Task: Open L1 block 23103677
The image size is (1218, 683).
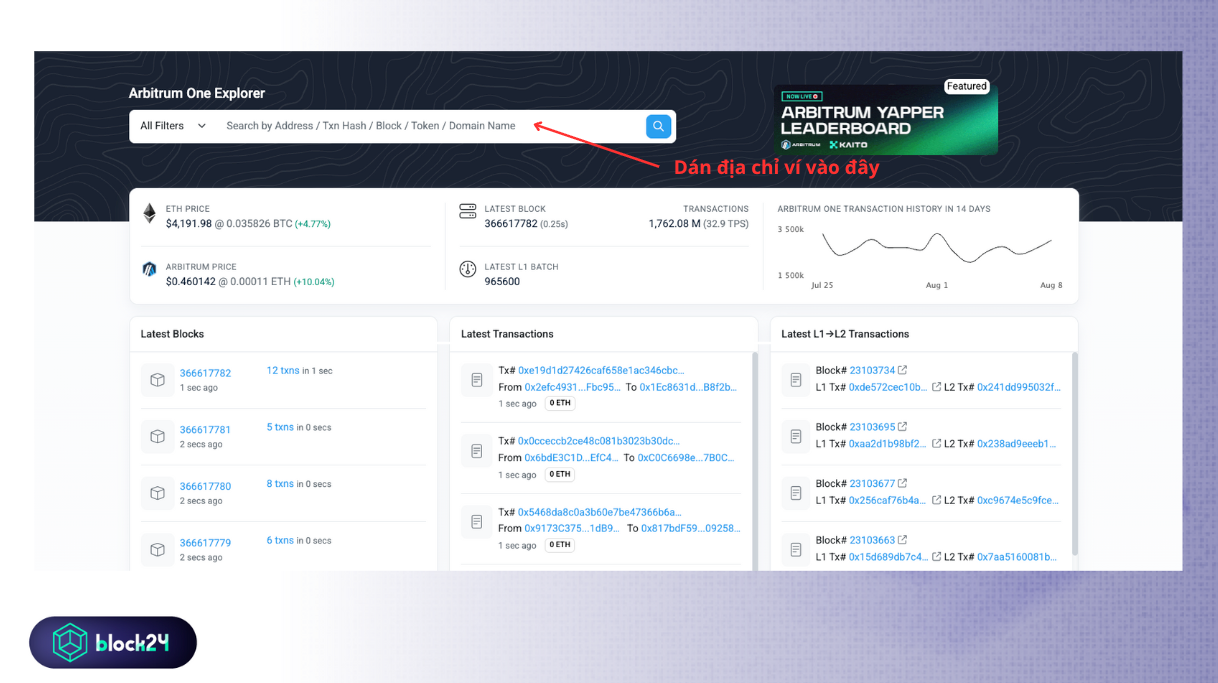Action: point(872,483)
